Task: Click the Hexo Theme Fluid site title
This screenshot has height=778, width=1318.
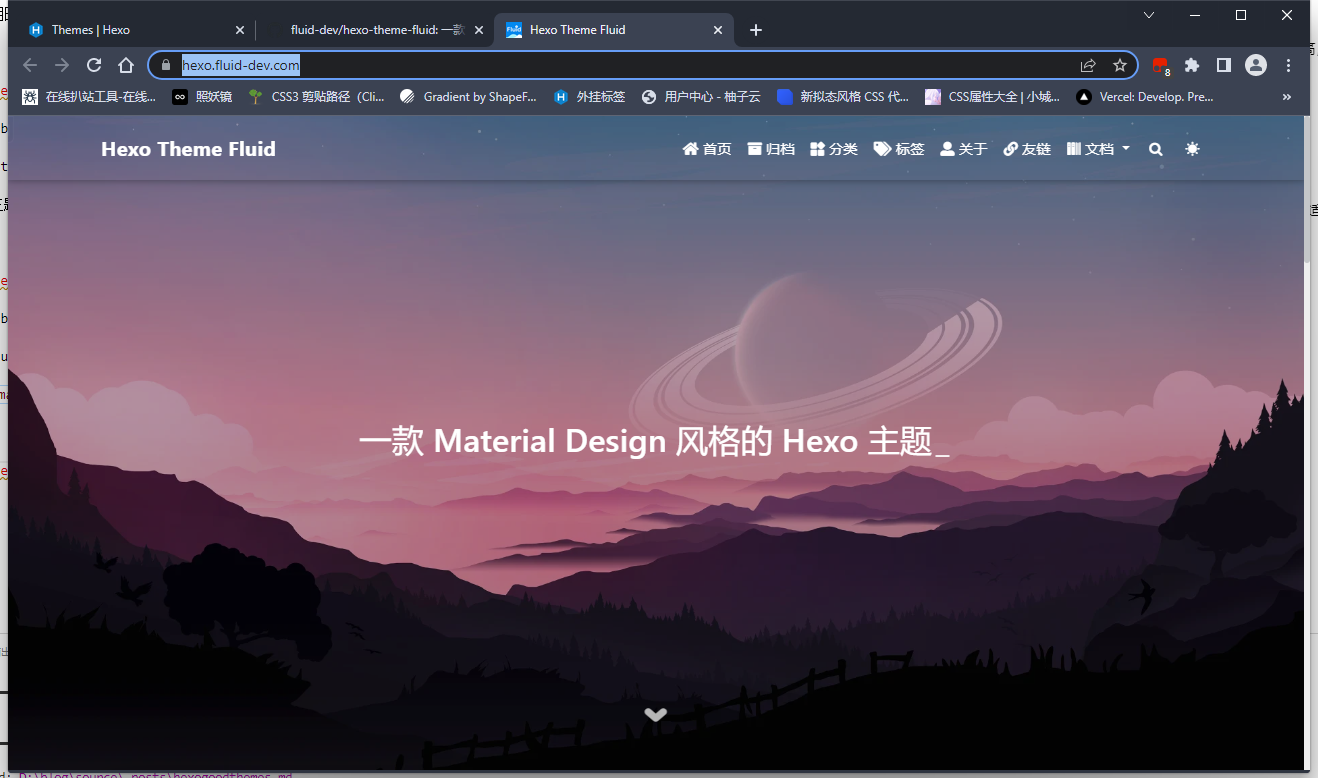Action: [188, 149]
